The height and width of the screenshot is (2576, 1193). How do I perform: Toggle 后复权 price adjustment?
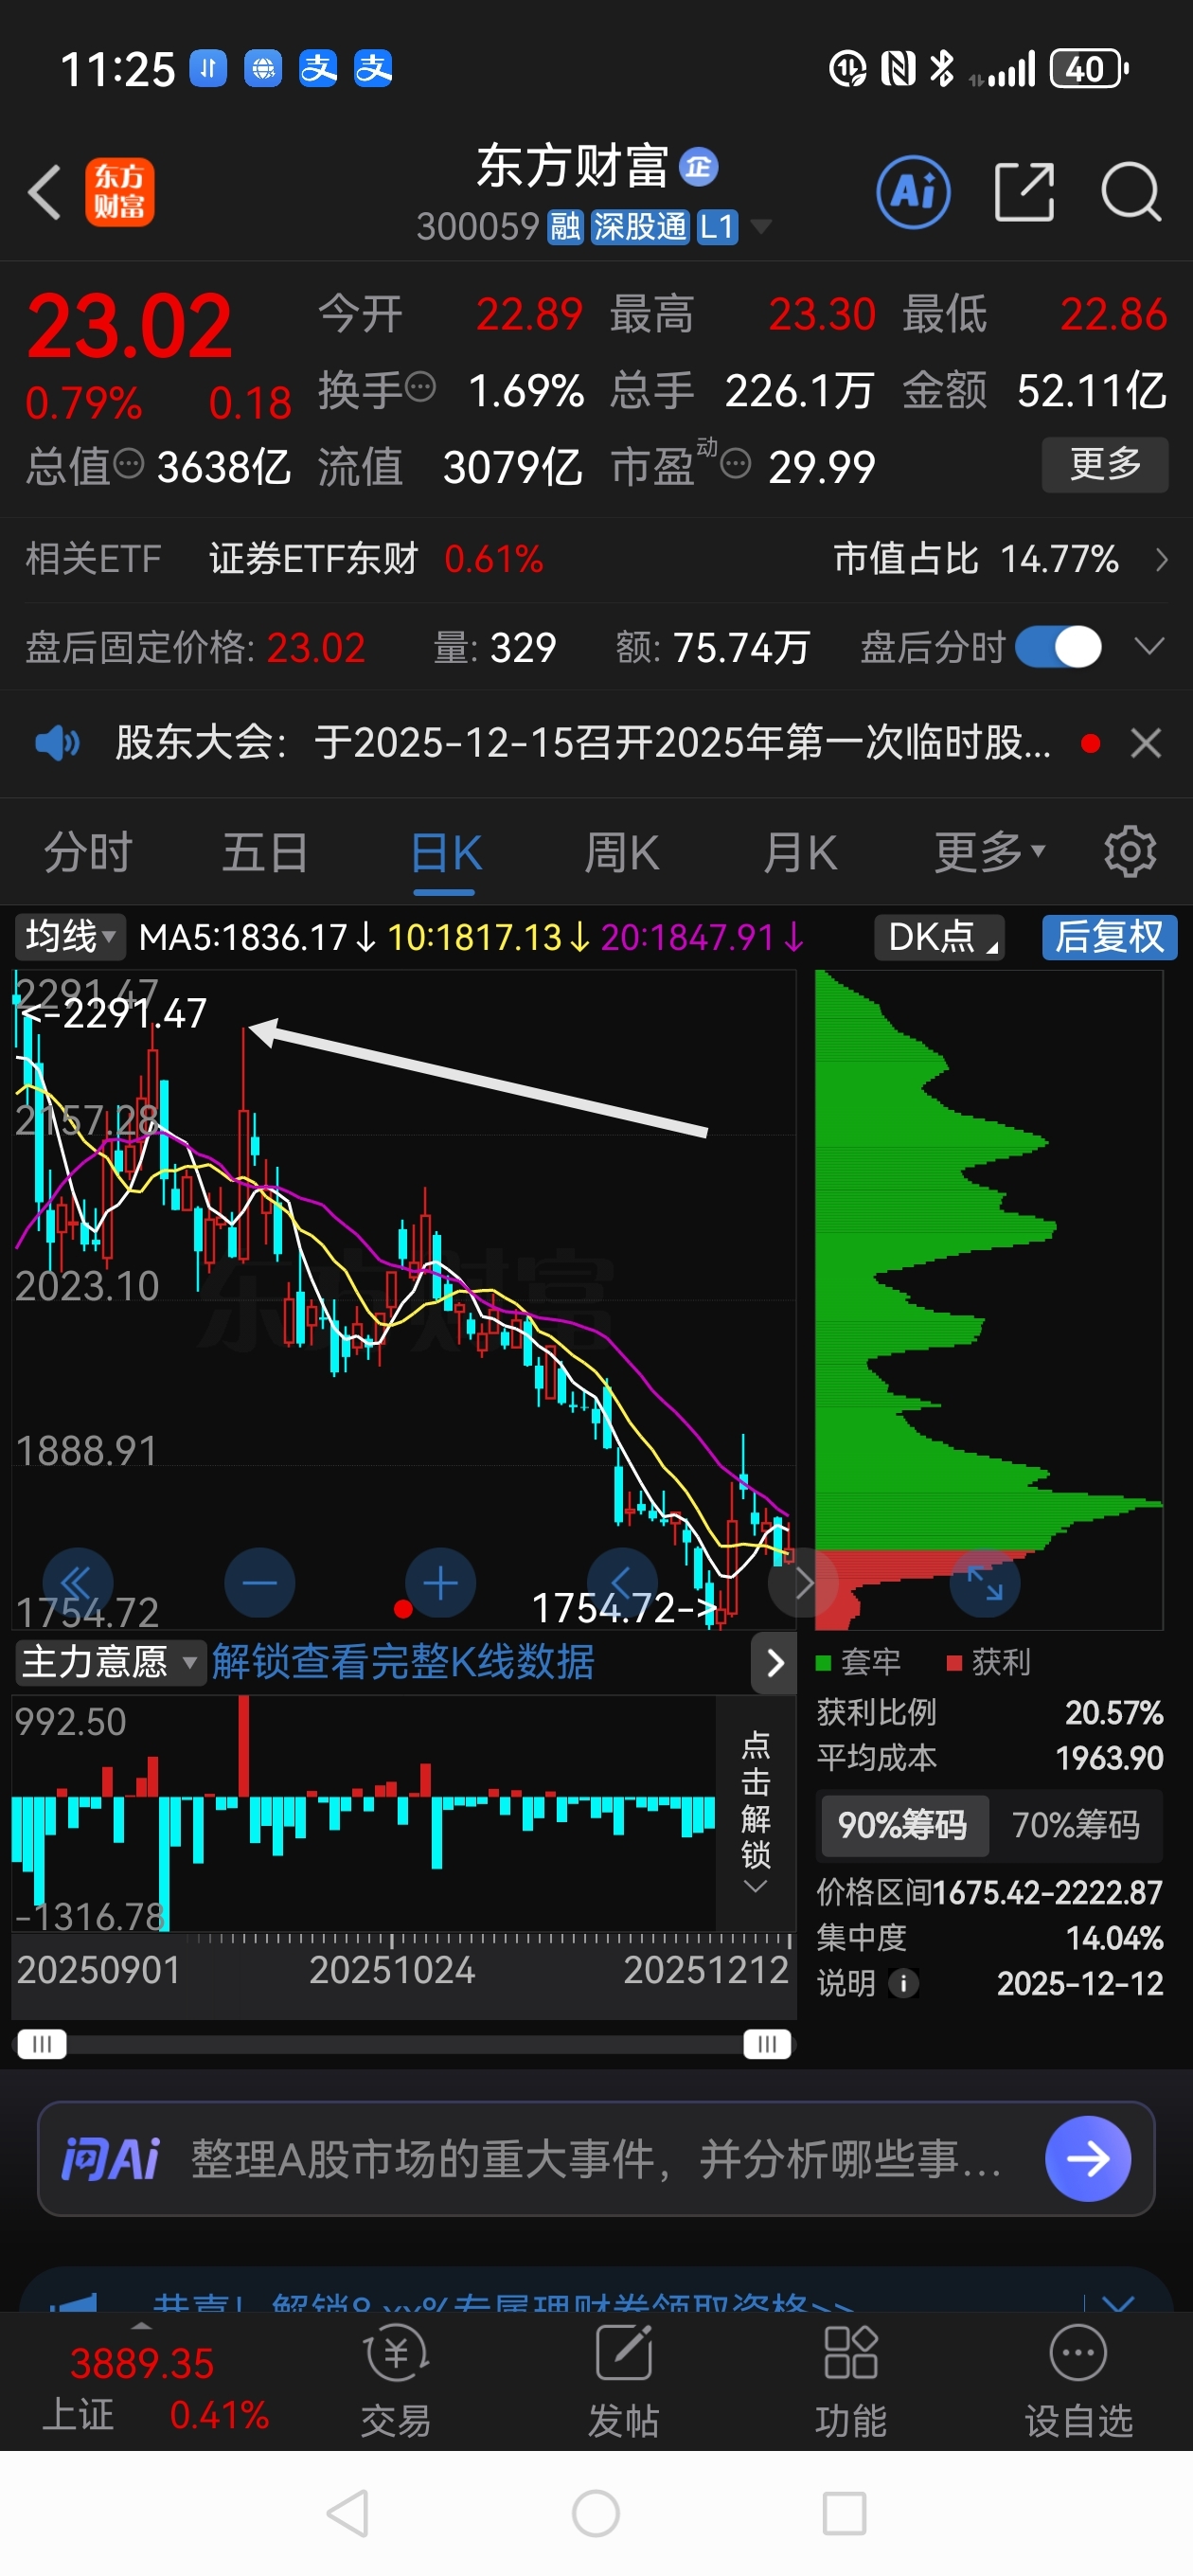point(1109,937)
